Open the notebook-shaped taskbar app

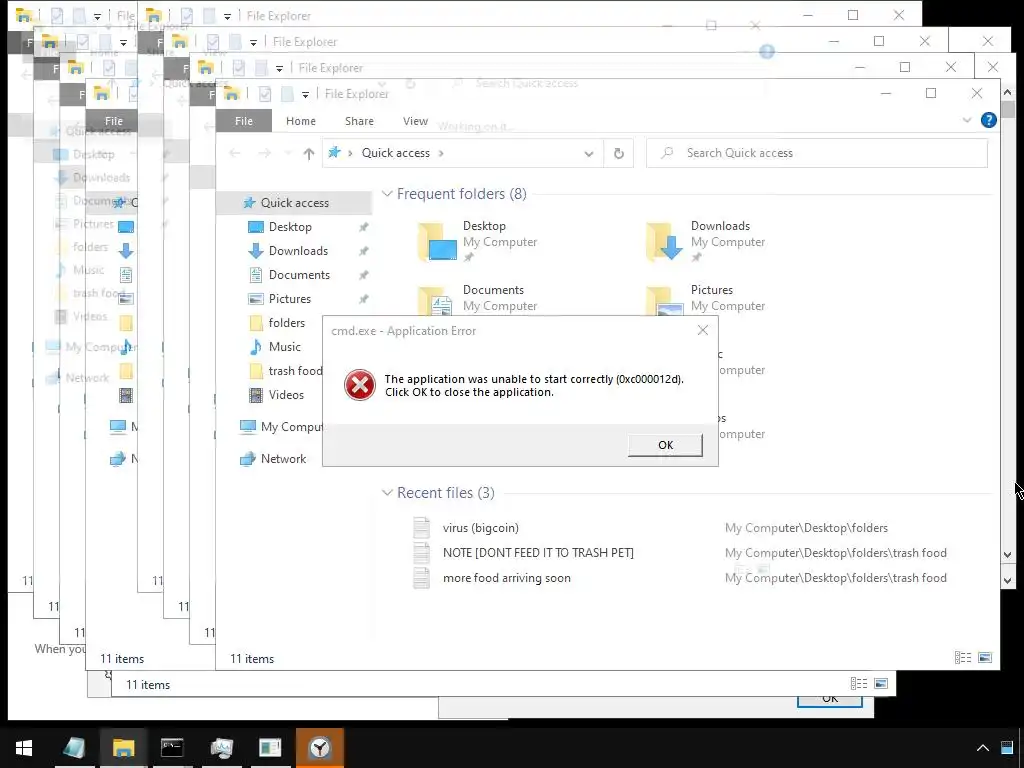pyautogui.click(x=74, y=748)
